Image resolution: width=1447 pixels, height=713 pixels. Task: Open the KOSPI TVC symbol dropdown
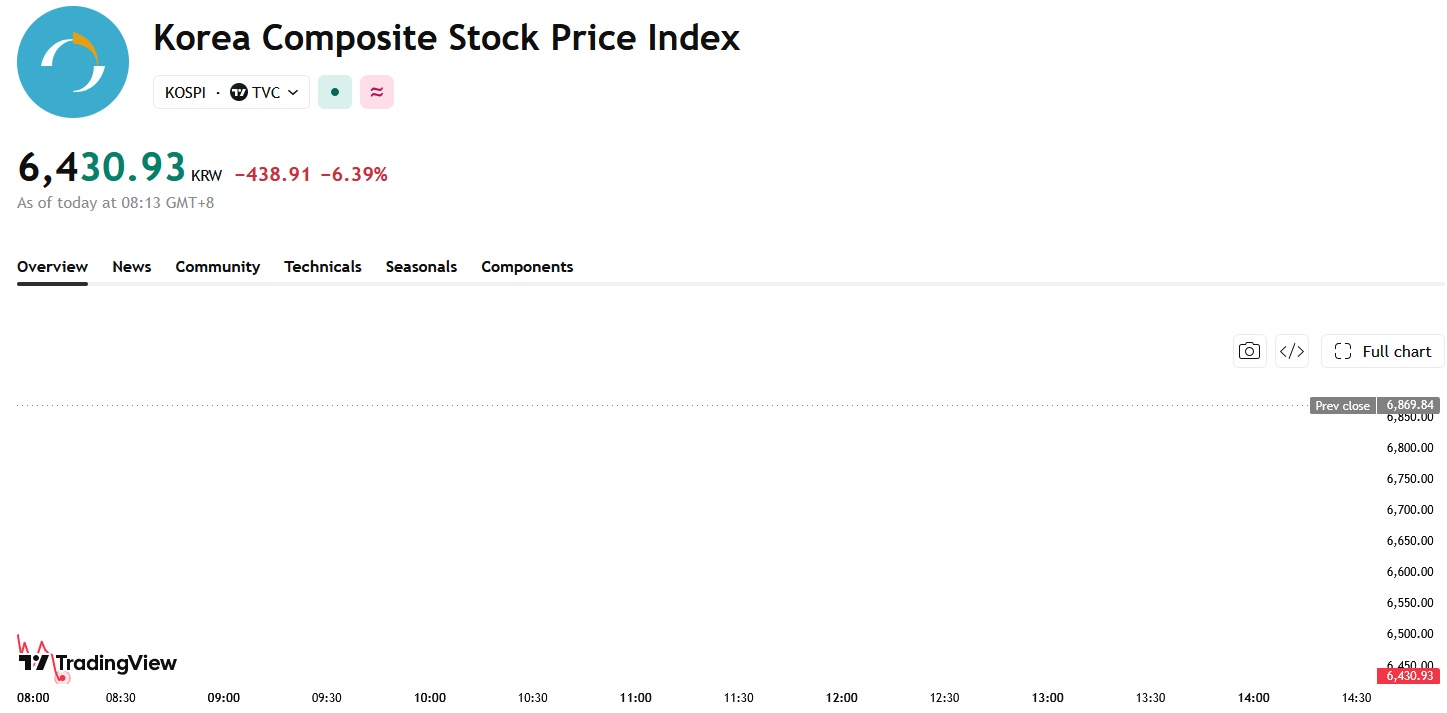[231, 92]
